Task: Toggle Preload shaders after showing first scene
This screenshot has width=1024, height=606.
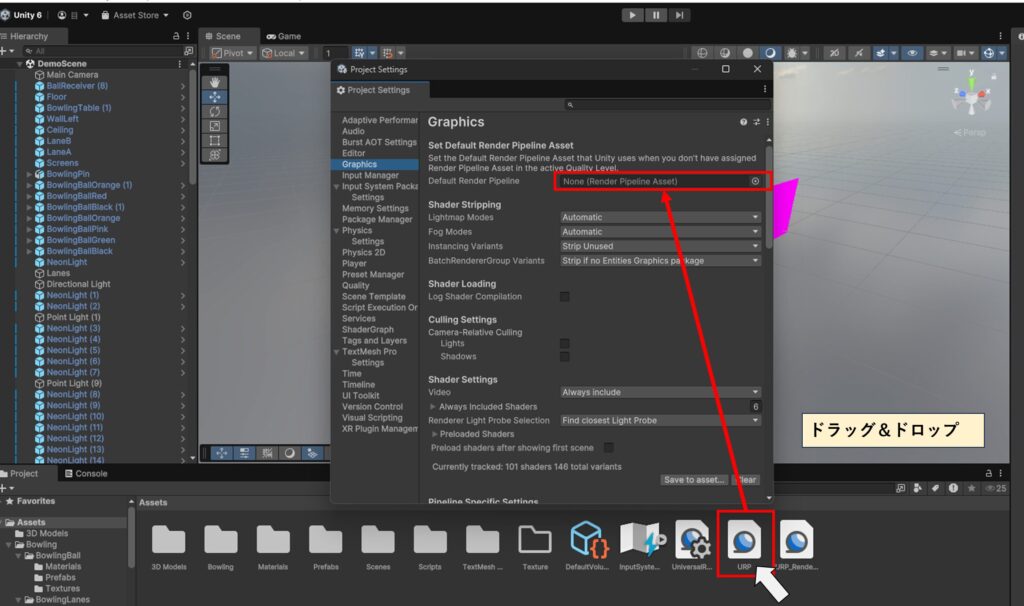Action: tap(609, 447)
